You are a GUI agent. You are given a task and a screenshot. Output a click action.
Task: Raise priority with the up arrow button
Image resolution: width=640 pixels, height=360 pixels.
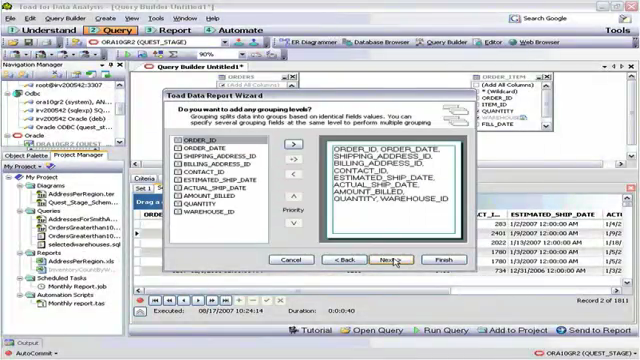[293, 196]
